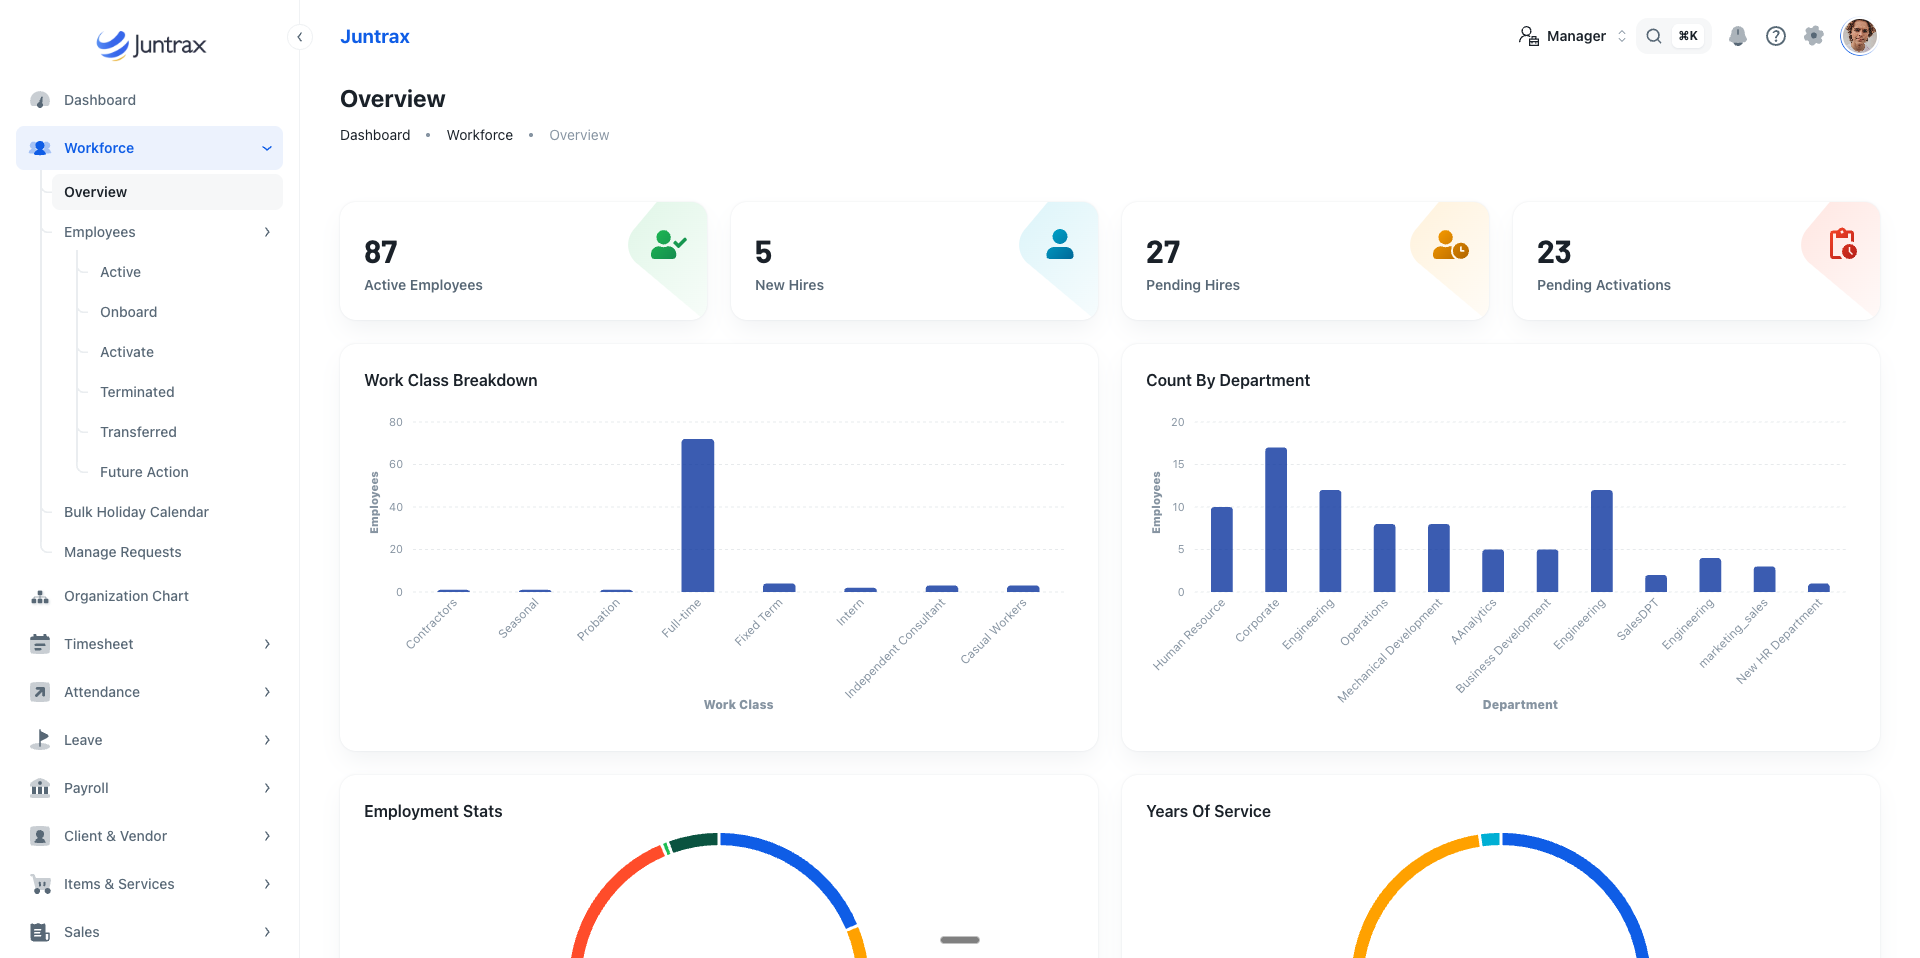Open the Manager role switcher dropdown
The image size is (1920, 958).
pos(1573,36)
